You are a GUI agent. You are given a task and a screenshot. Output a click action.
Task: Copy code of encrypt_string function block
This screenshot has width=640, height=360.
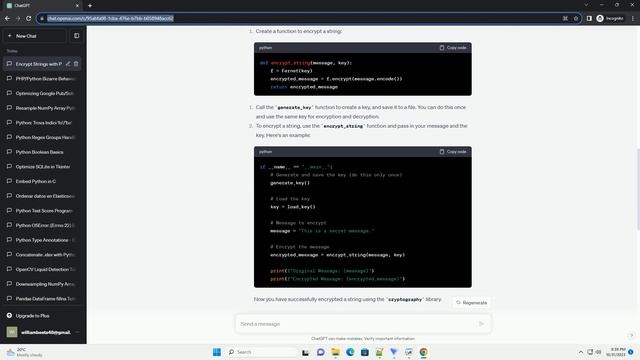pos(453,48)
